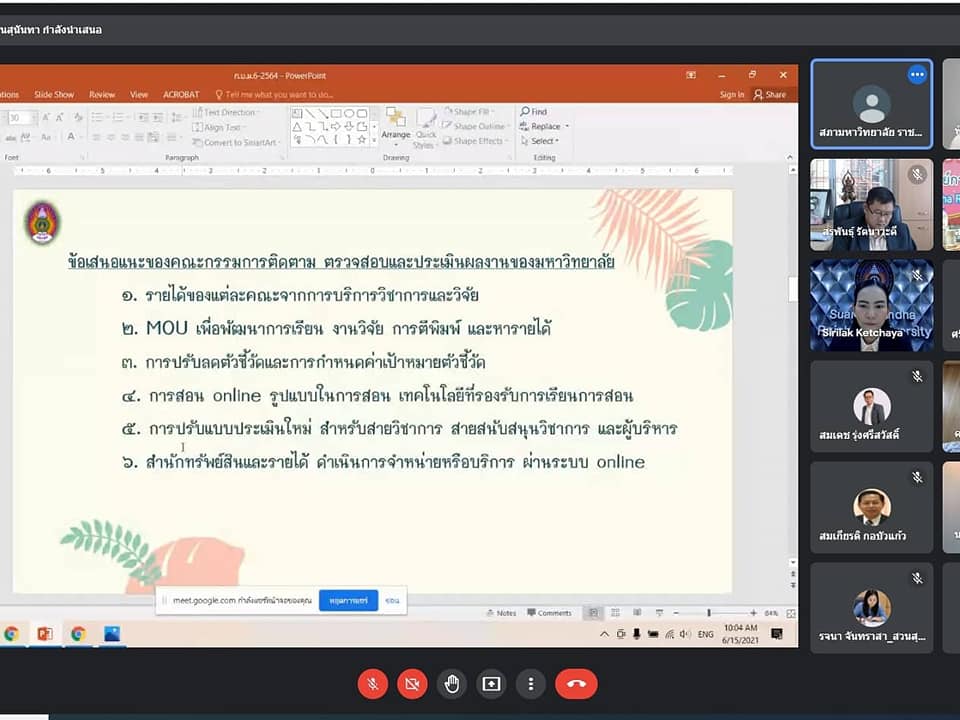The image size is (960, 720).
Task: Switch to the Review tab
Action: tap(102, 95)
